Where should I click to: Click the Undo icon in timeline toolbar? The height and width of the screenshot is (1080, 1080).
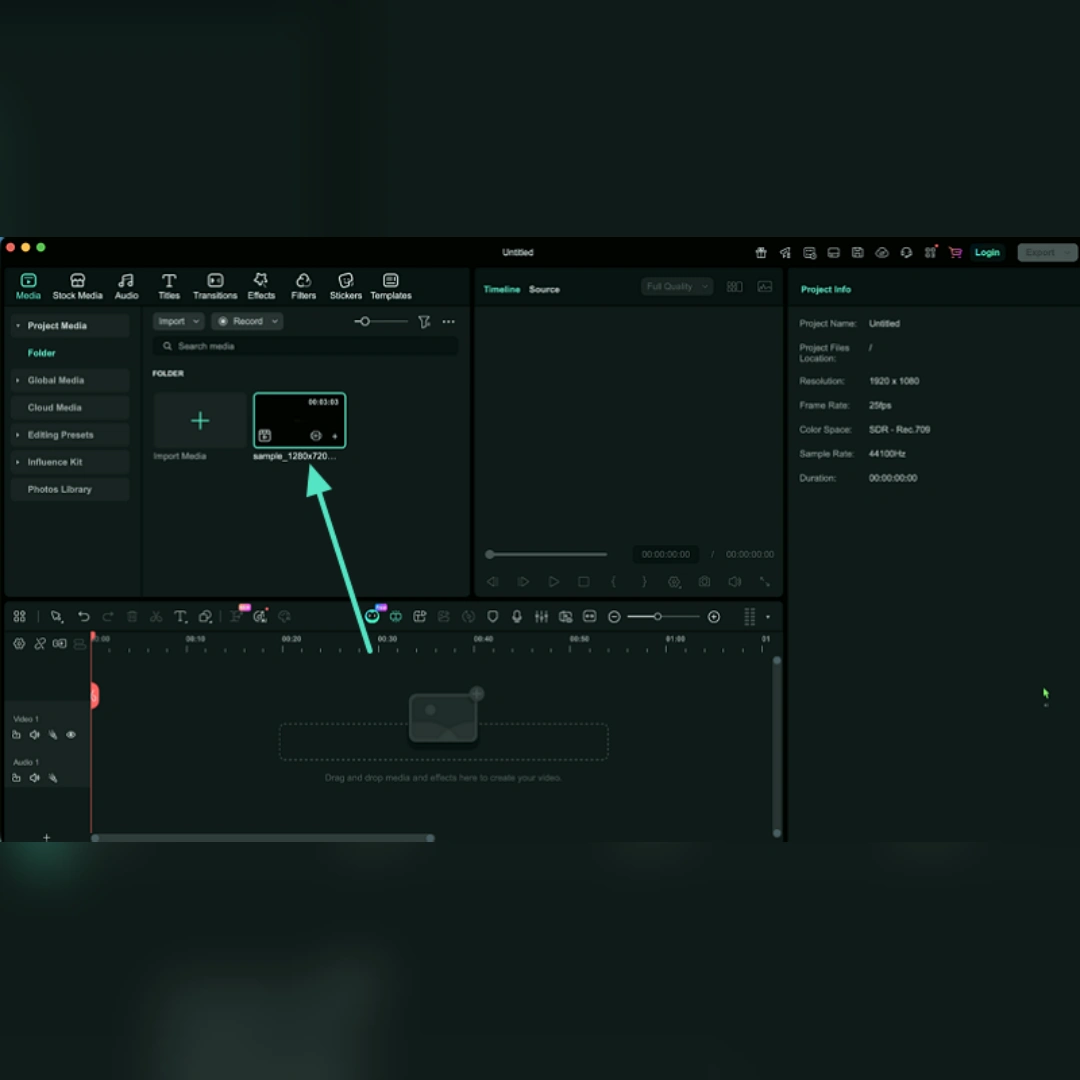point(83,616)
